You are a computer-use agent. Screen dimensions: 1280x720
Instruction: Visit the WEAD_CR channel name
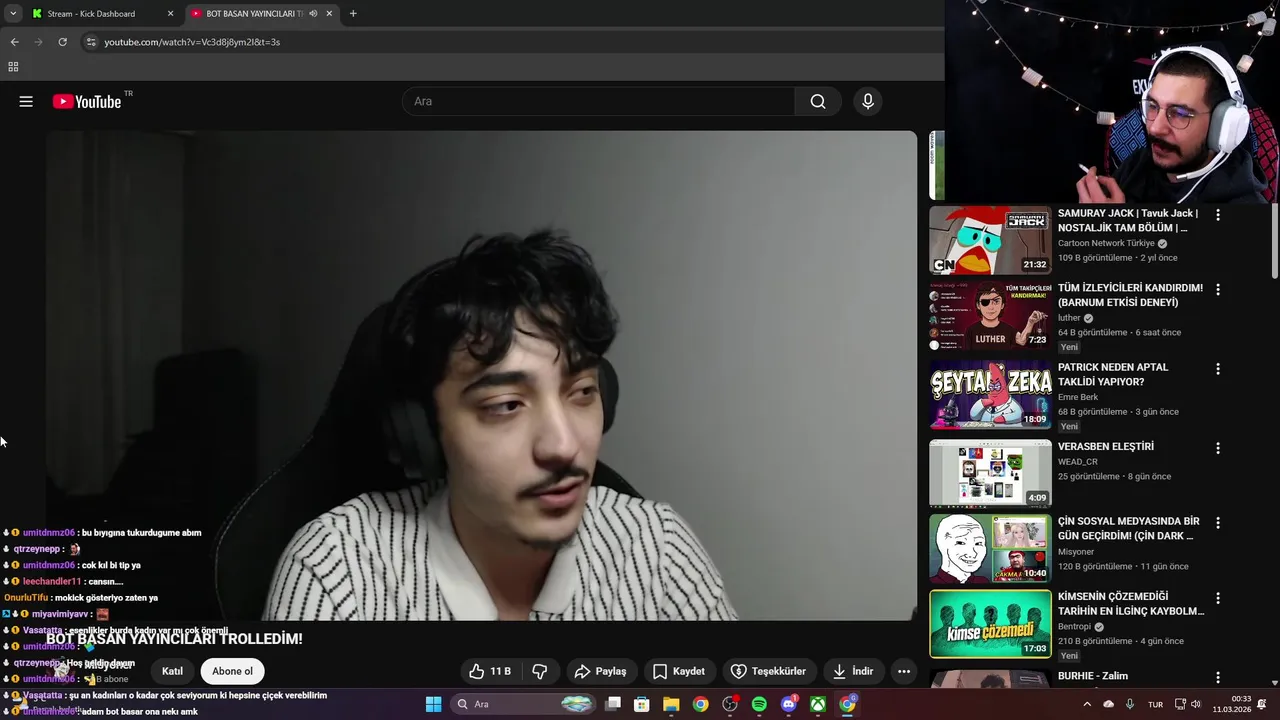tap(1078, 462)
